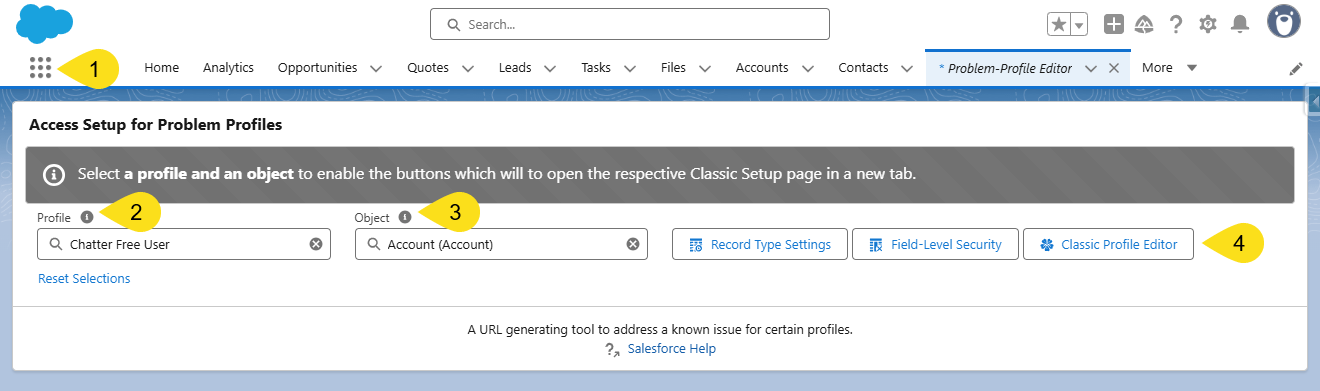Image resolution: width=1320 pixels, height=391 pixels.
Task: Expand the favorites list dropdown arrow
Action: 1079,24
